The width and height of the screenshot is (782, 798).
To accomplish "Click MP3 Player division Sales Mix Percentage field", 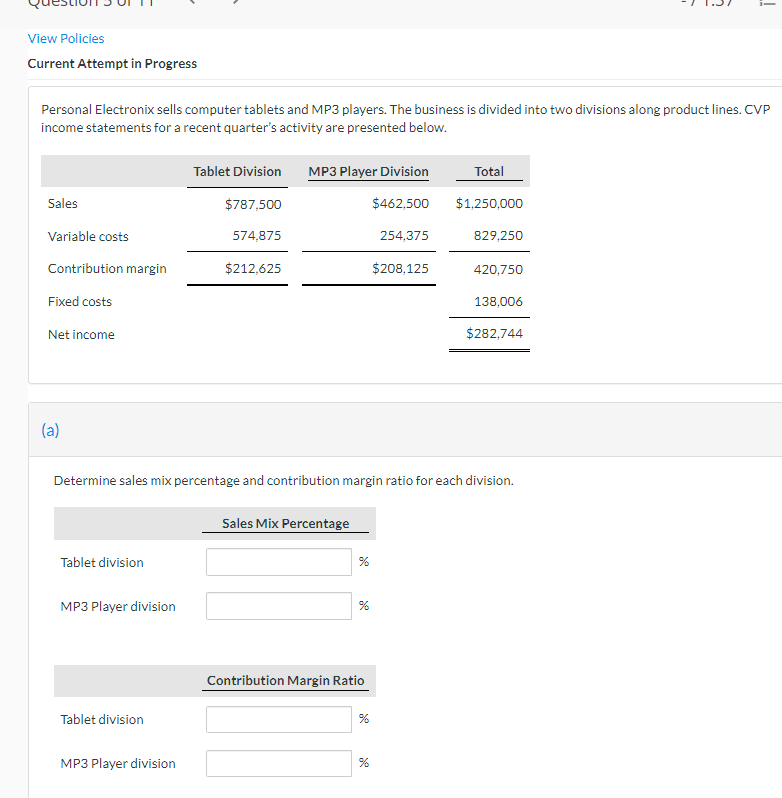I will [279, 606].
